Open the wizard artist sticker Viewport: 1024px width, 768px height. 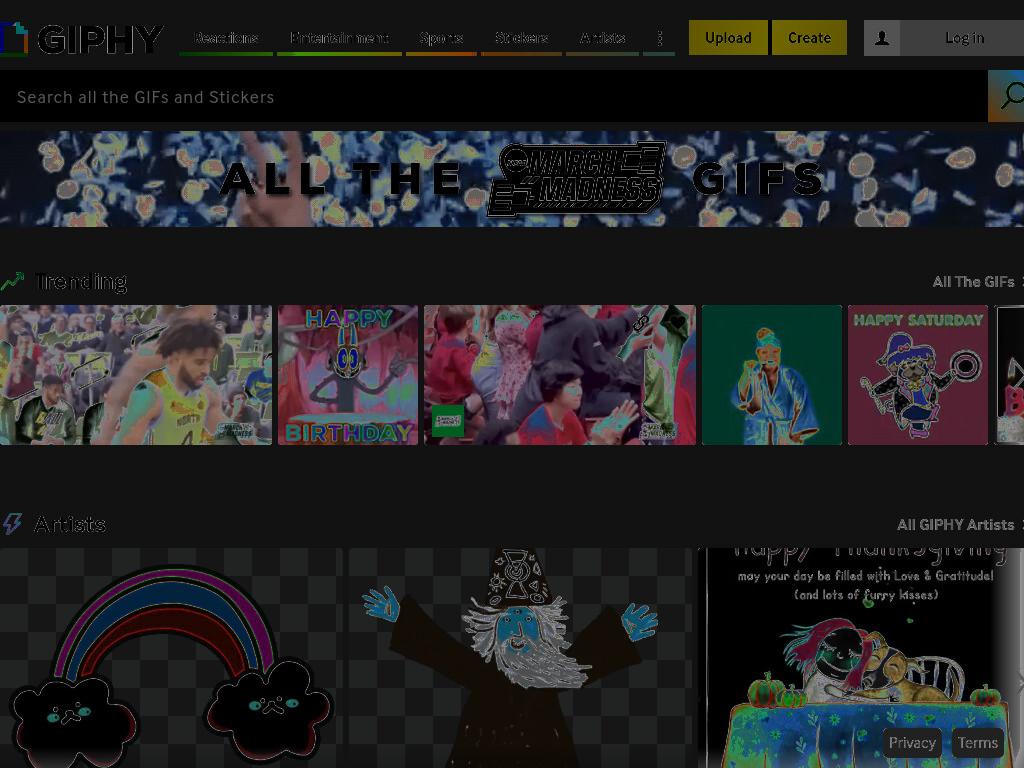click(520, 658)
